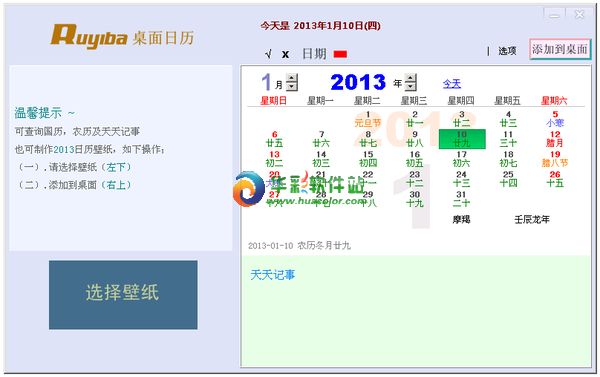600x377 pixels.
Task: Select January 13 初二
Action: [x=274, y=159]
